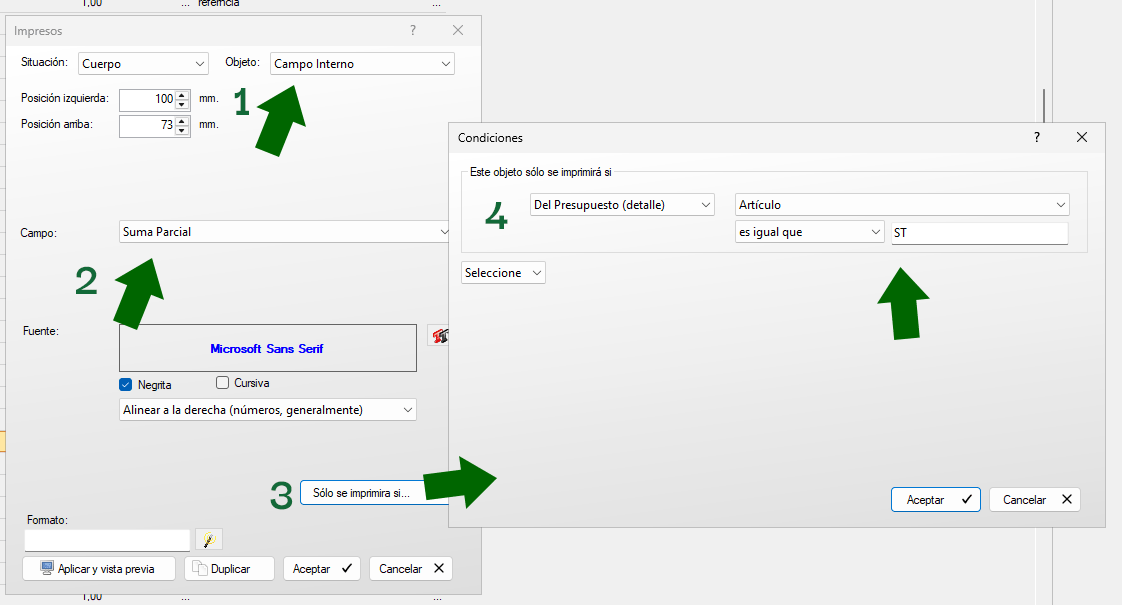Click the help question mark in Impresos dialog
The width and height of the screenshot is (1122, 605).
[x=413, y=30]
